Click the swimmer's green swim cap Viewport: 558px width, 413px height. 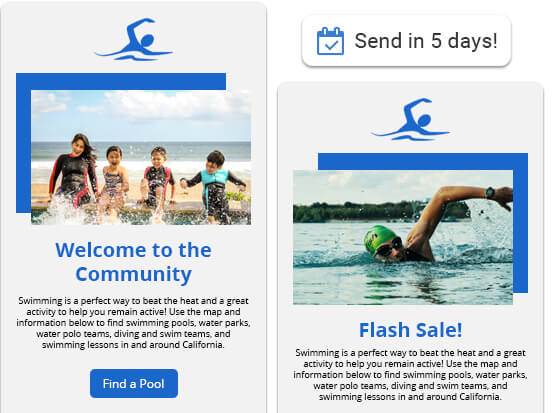(x=378, y=236)
